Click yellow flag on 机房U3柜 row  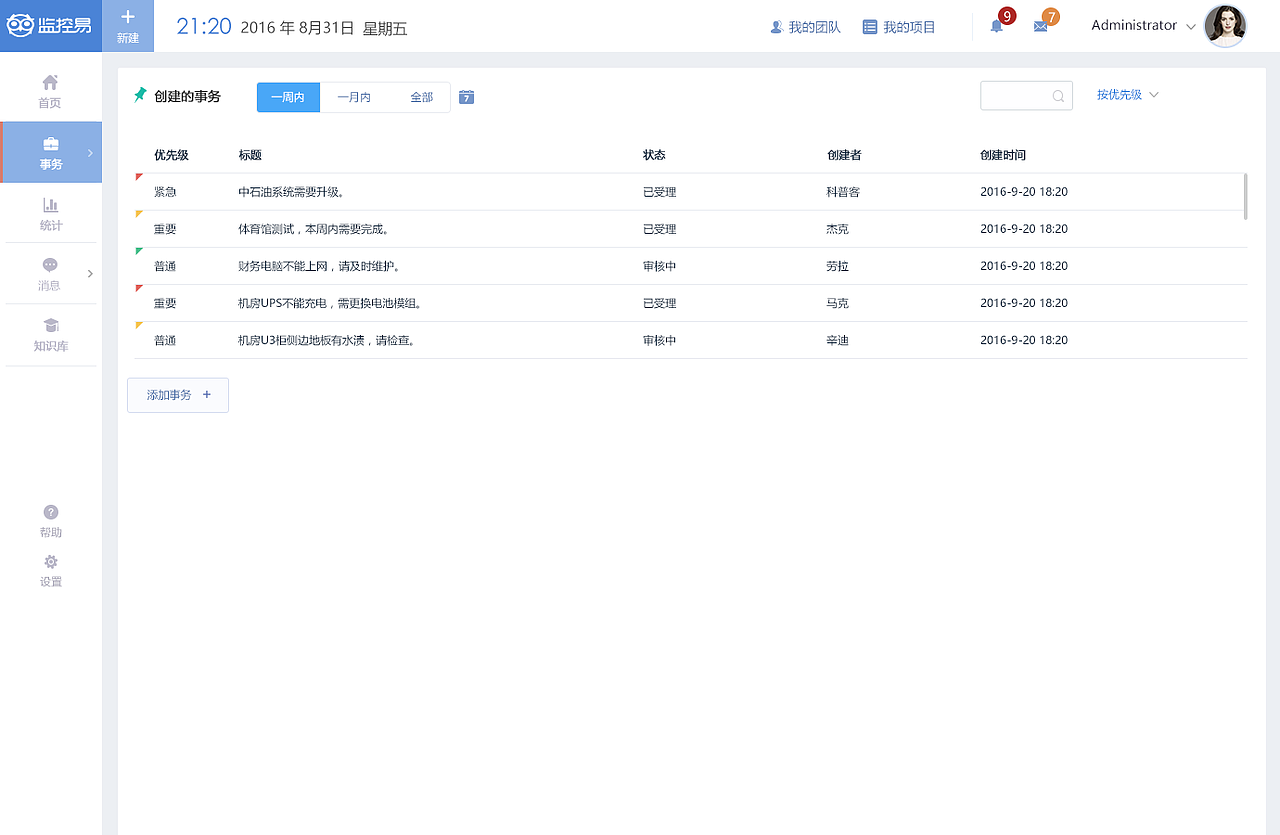[139, 325]
